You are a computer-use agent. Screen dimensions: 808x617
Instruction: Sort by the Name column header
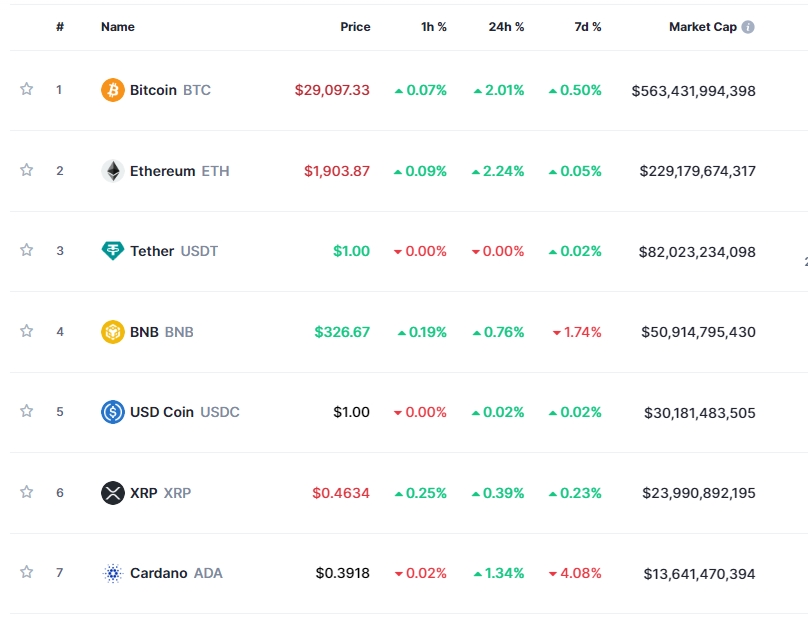pyautogui.click(x=118, y=27)
